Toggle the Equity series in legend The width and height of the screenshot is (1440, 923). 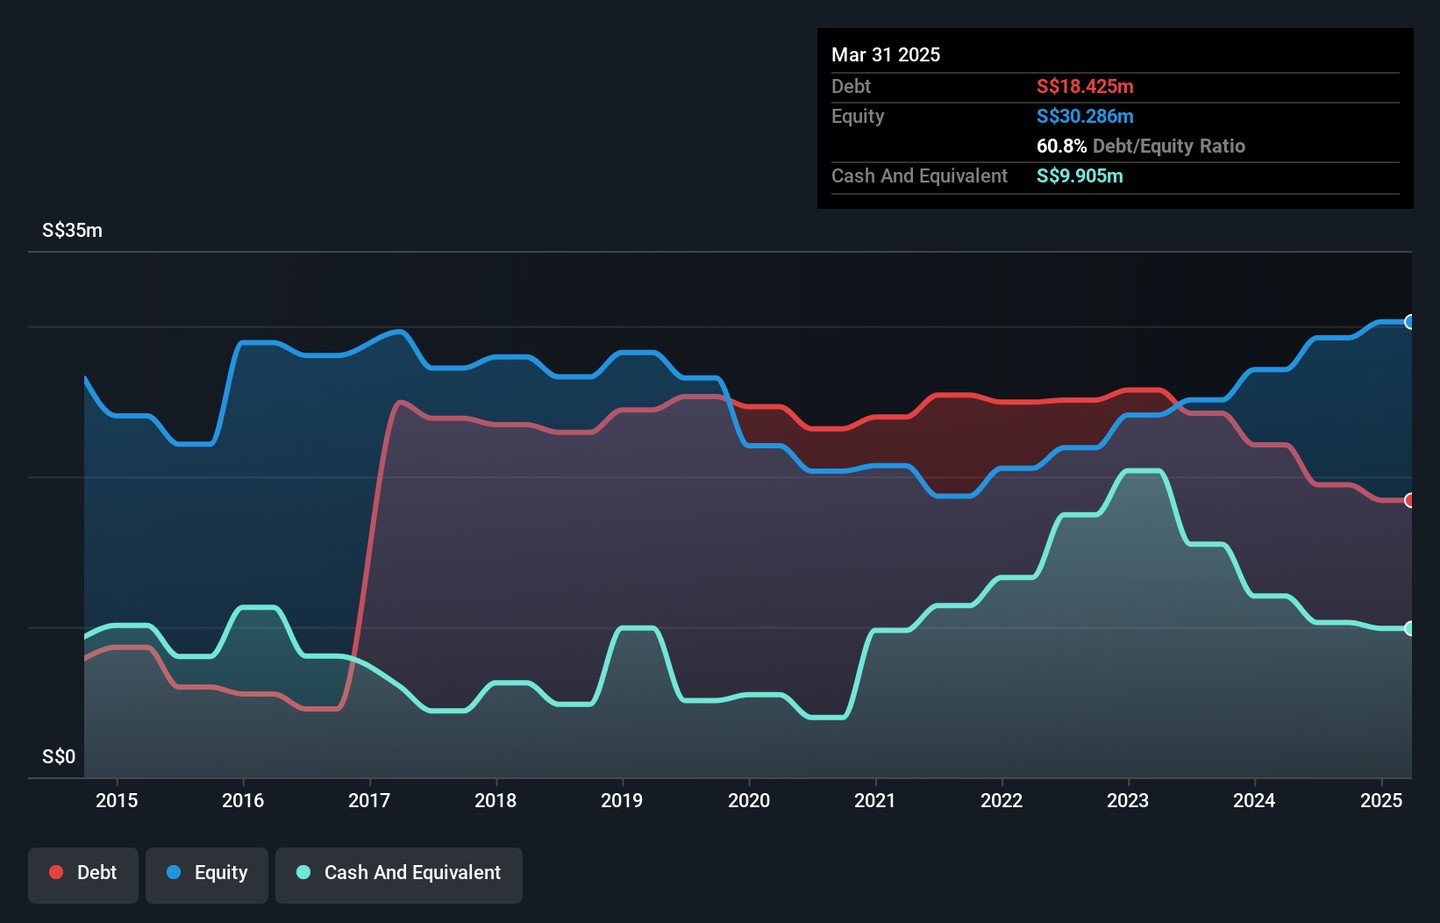click(x=207, y=873)
